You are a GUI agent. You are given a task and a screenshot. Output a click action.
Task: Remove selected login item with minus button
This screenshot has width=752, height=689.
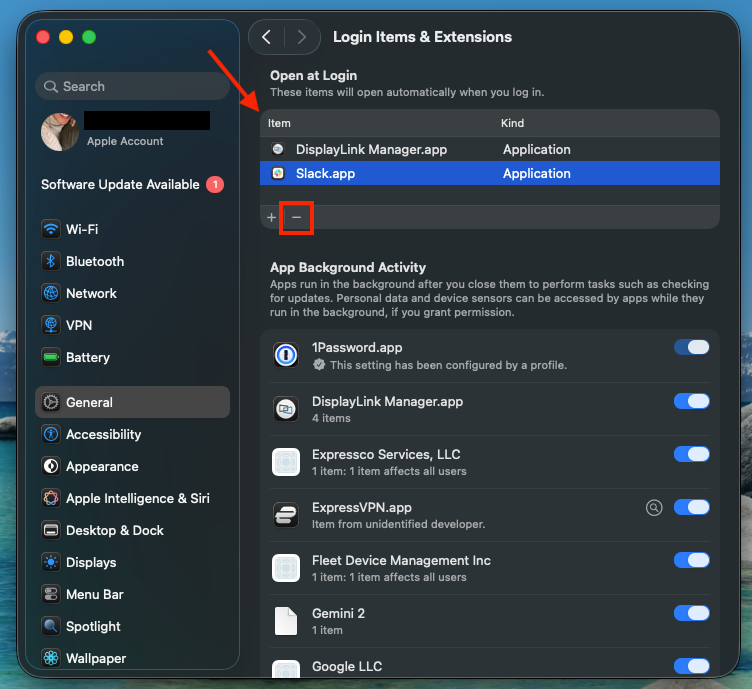click(296, 217)
